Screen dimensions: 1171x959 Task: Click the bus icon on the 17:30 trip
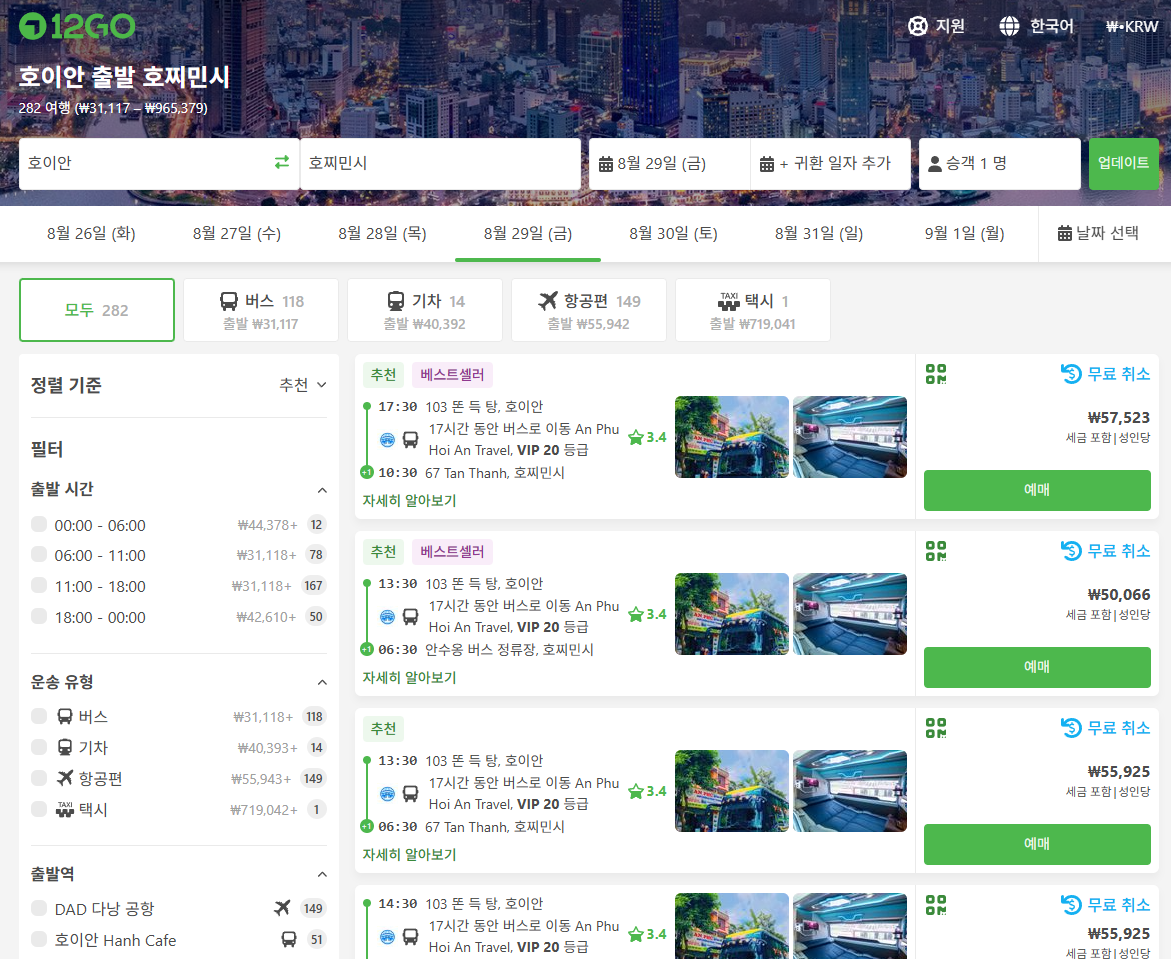[x=410, y=439]
